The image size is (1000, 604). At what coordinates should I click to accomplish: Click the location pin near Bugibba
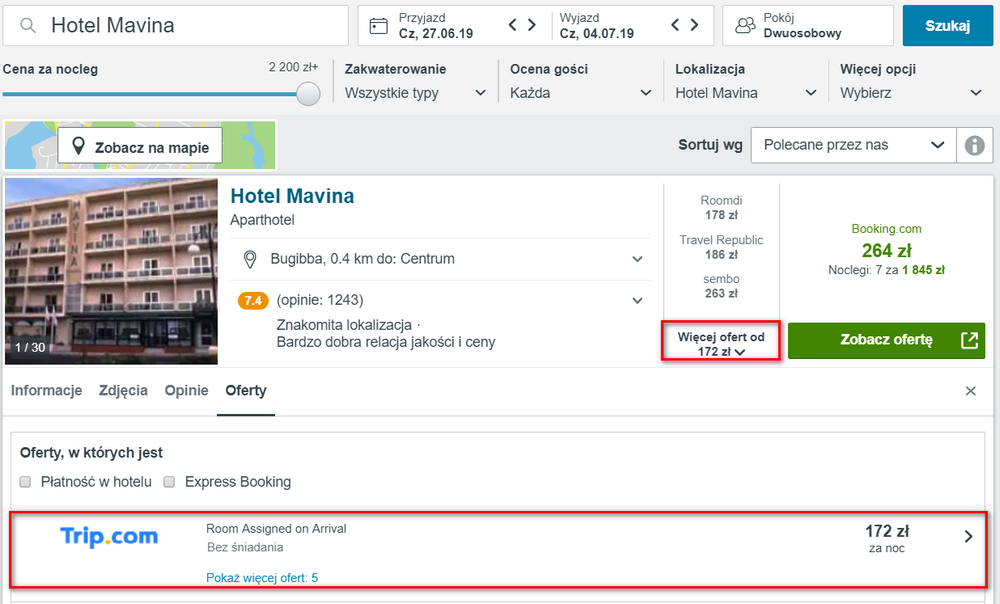250,259
